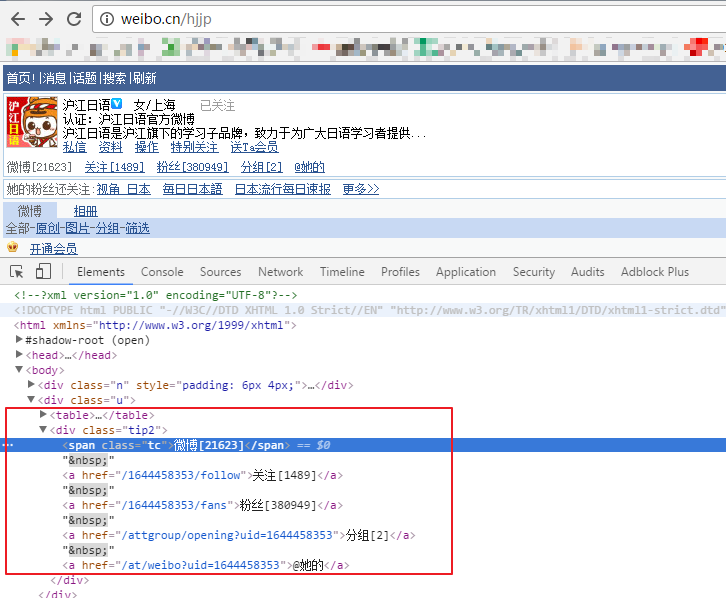Select the DOCTYPE declaration line

(x=363, y=310)
